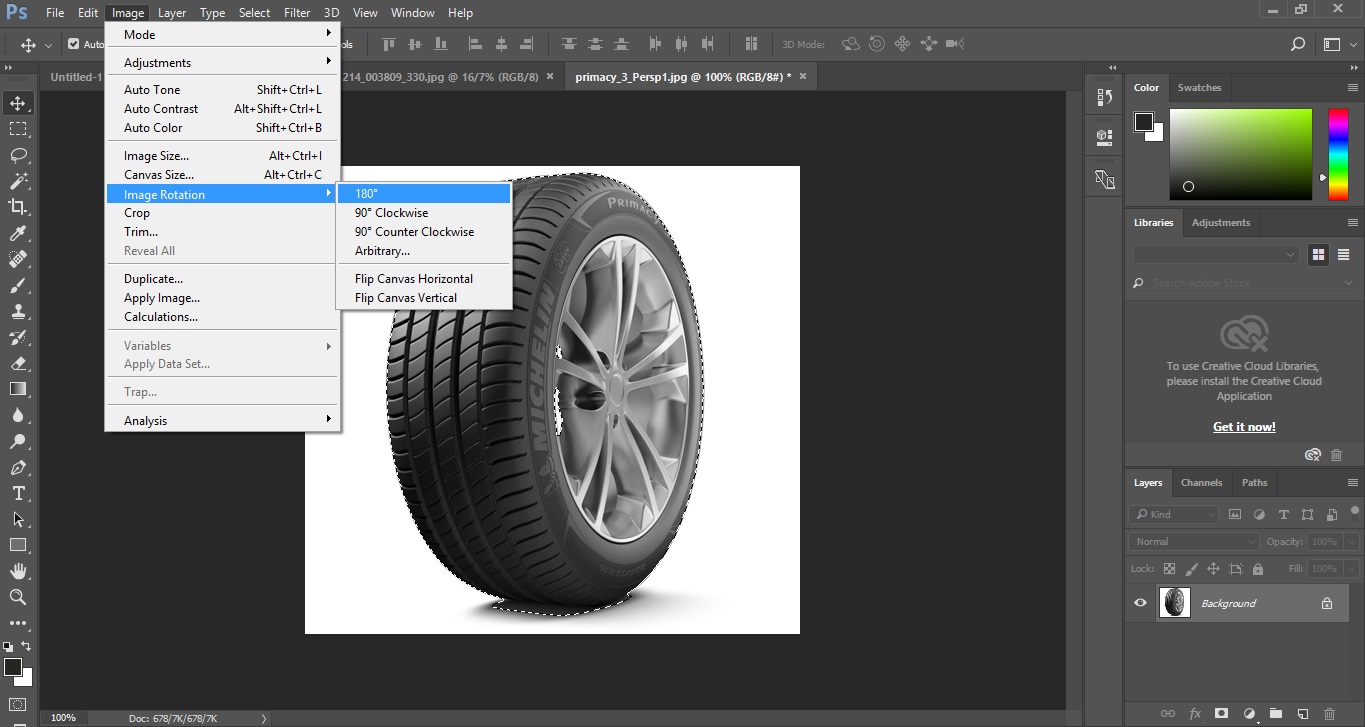Image resolution: width=1365 pixels, height=727 pixels.
Task: Select the Clone Stamp tool
Action: pos(18,311)
